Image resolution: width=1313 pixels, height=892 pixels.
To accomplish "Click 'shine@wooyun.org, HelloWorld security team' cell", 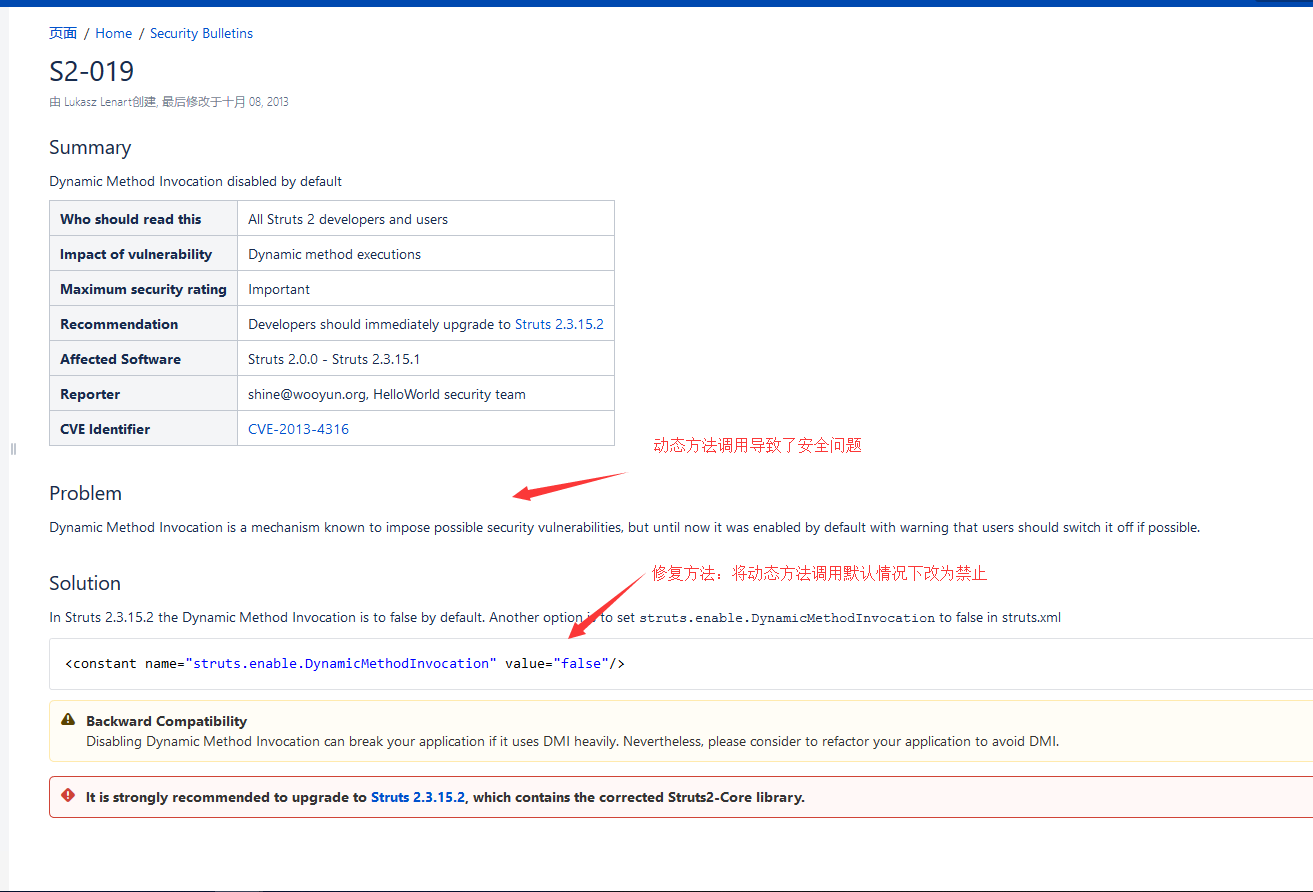I will pyautogui.click(x=426, y=394).
